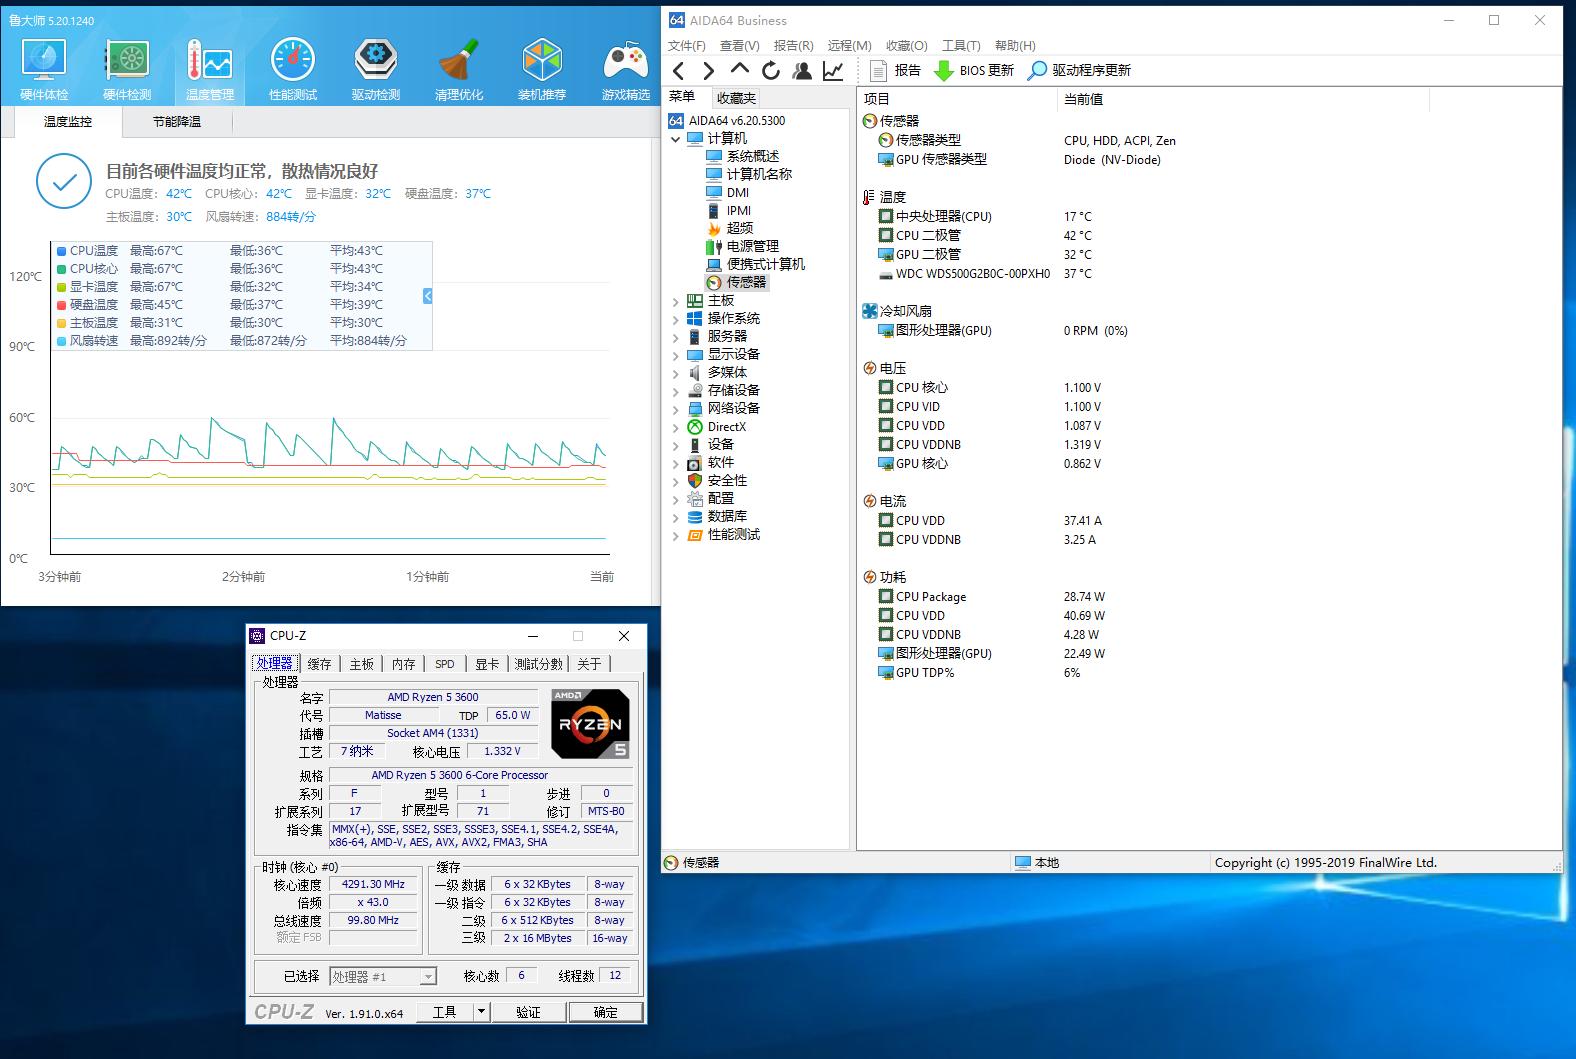Toggle 硬盘温度 legend color box
This screenshot has height=1059, width=1576.
tap(62, 305)
